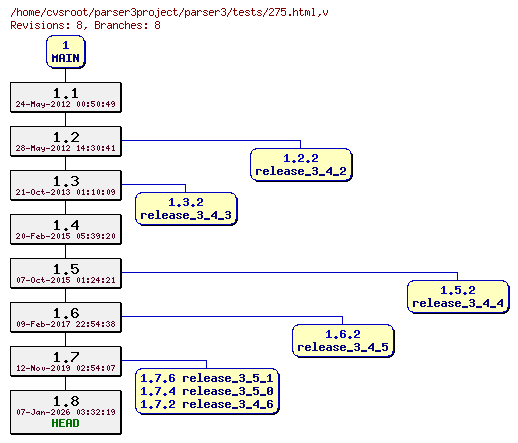The height and width of the screenshot is (443, 518).
Task: Click date 12-Nov-2019 02:54:07
Action: (x=66, y=368)
